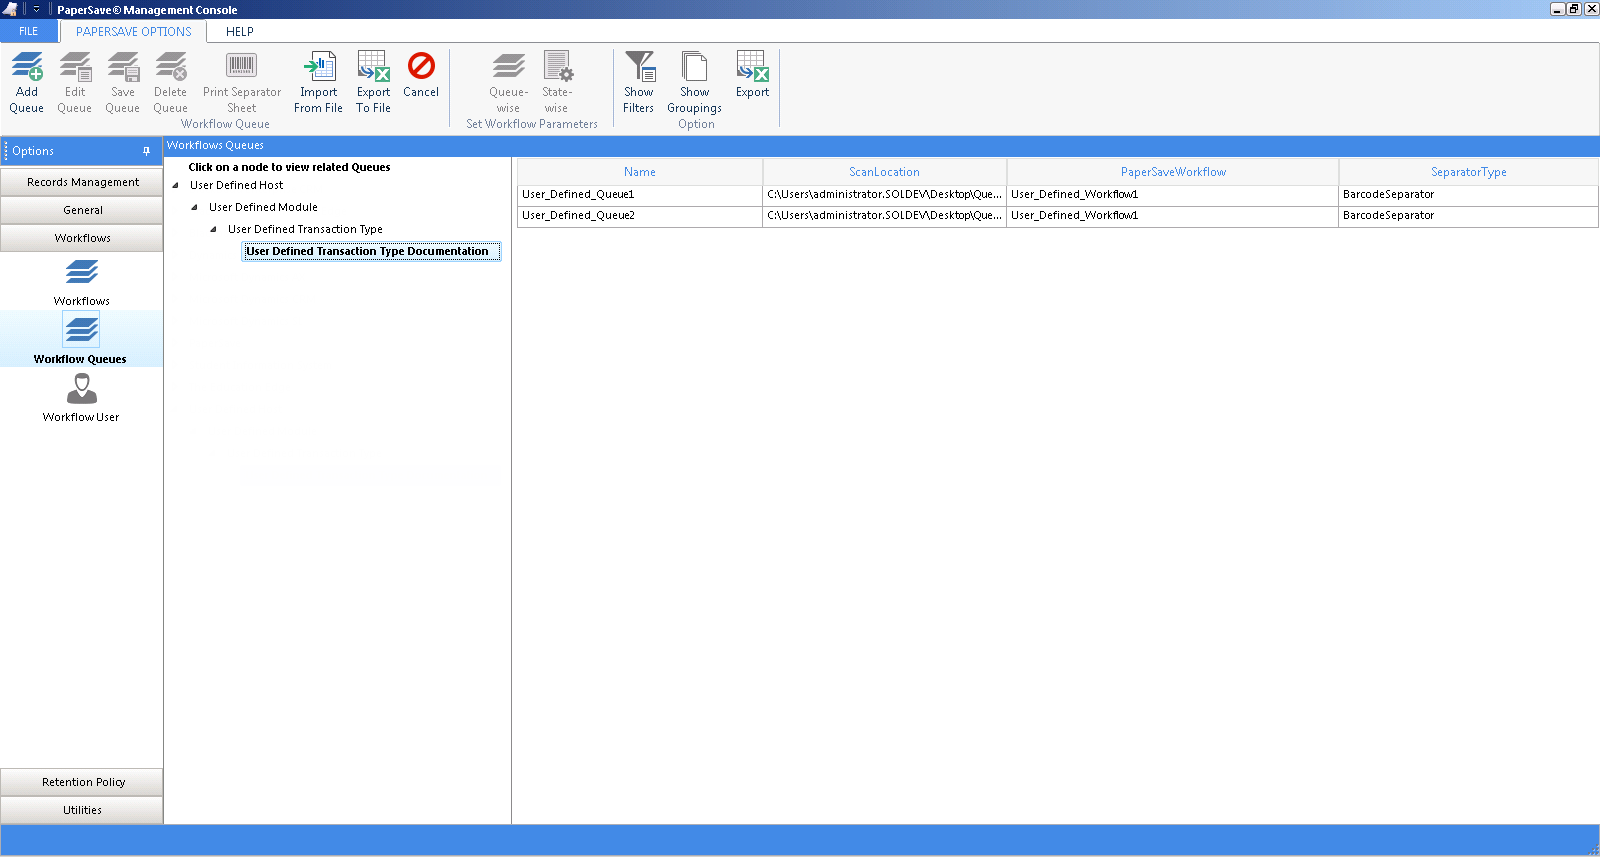Screen dimensions: 1600x857
Task: Open the FILE menu
Action: coord(29,31)
